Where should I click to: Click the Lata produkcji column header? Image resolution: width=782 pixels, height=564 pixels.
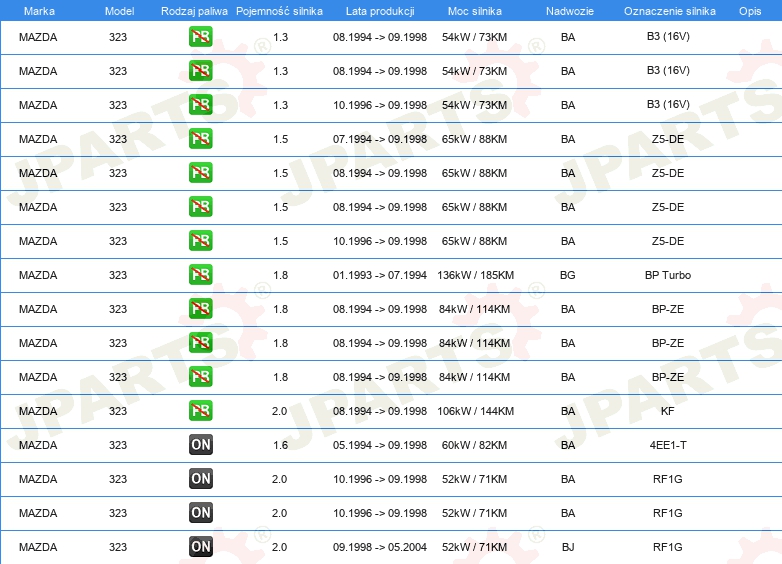(380, 11)
